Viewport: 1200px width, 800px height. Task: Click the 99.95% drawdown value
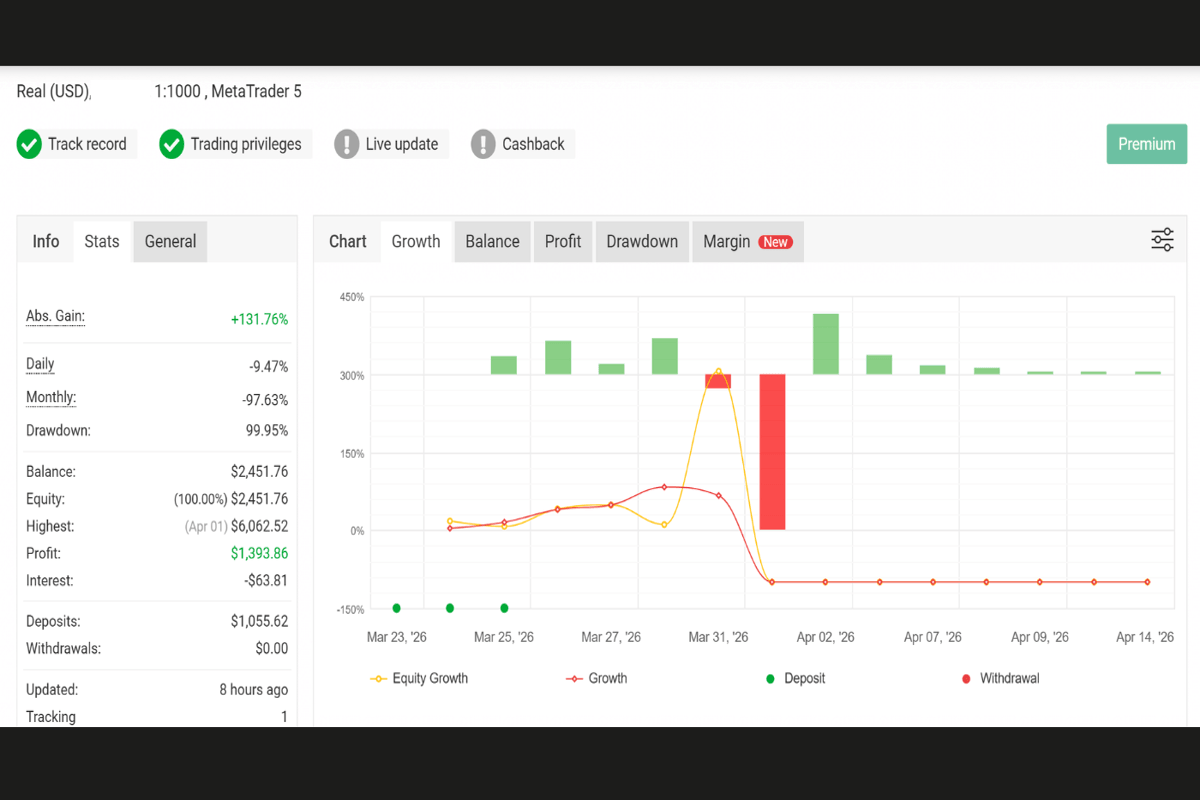[265, 431]
